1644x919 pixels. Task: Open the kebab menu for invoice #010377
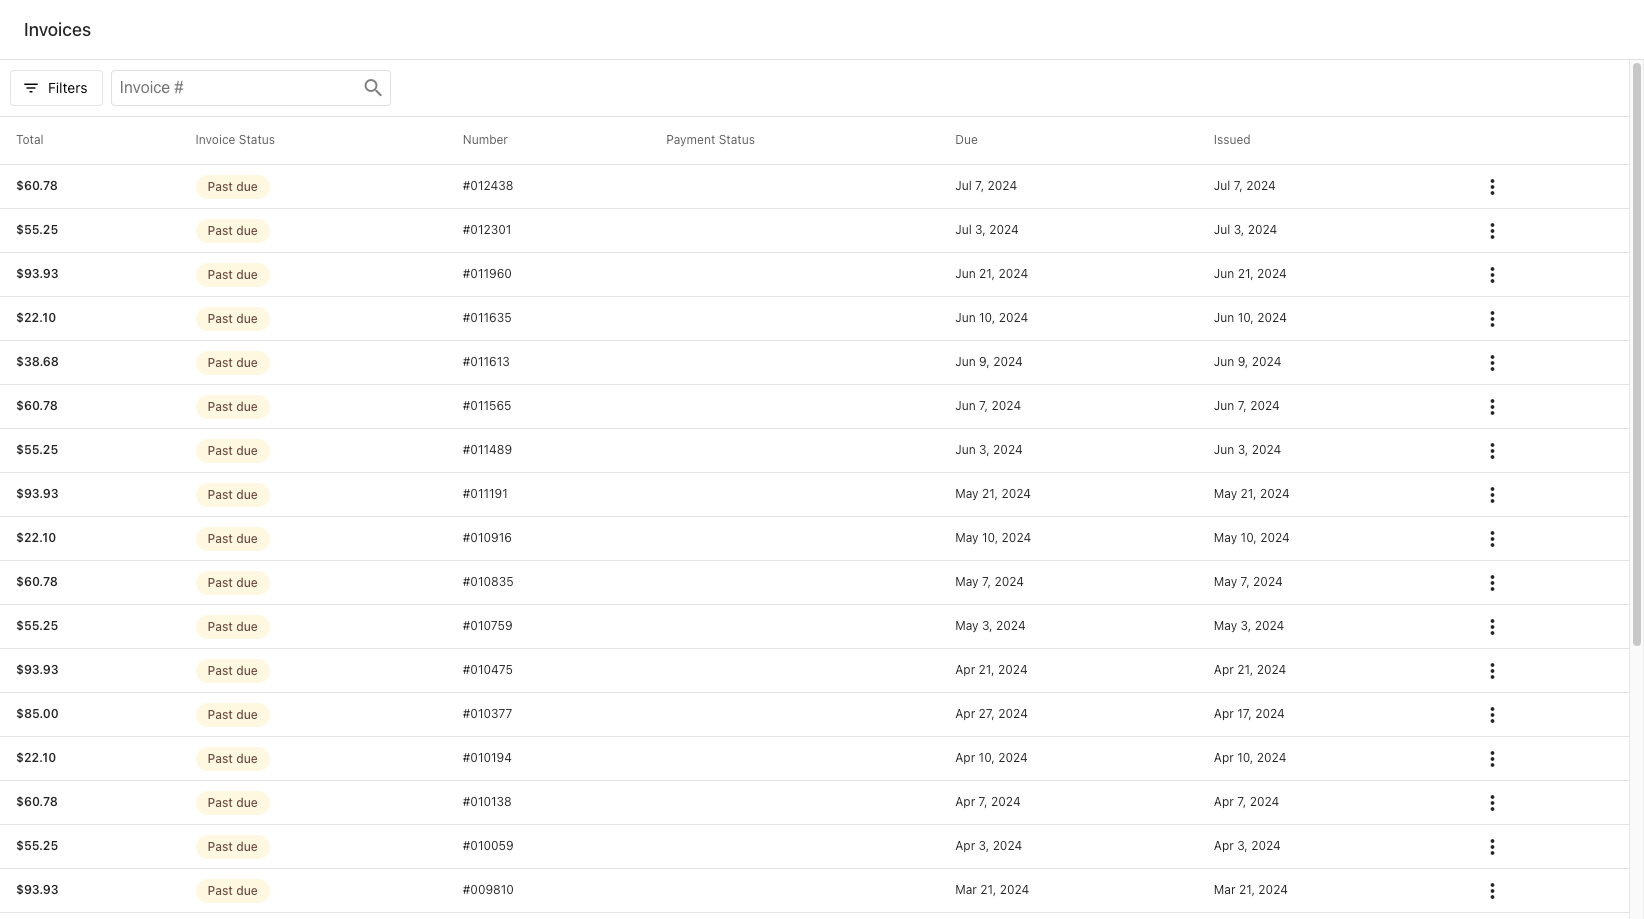coord(1492,714)
